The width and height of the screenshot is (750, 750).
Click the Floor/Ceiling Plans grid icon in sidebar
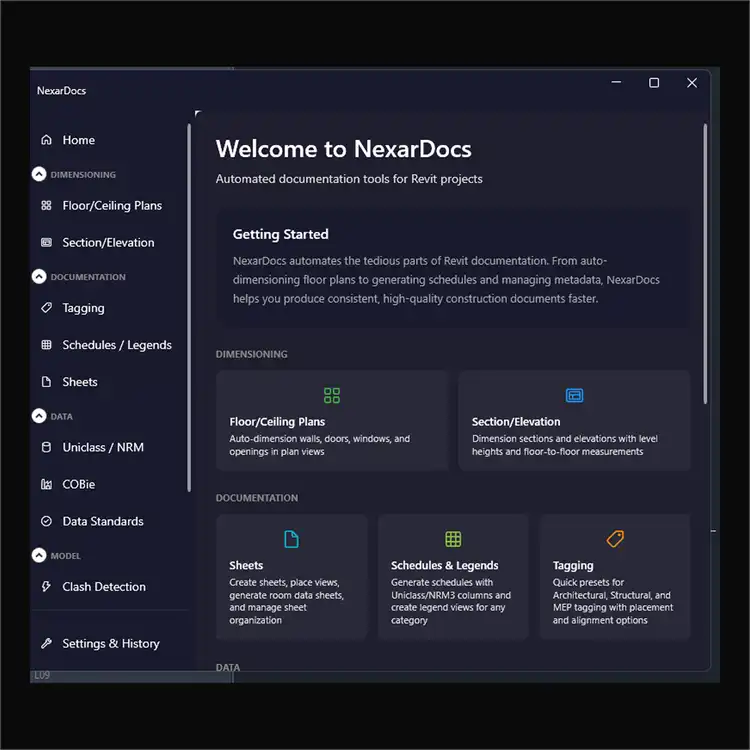[46, 205]
